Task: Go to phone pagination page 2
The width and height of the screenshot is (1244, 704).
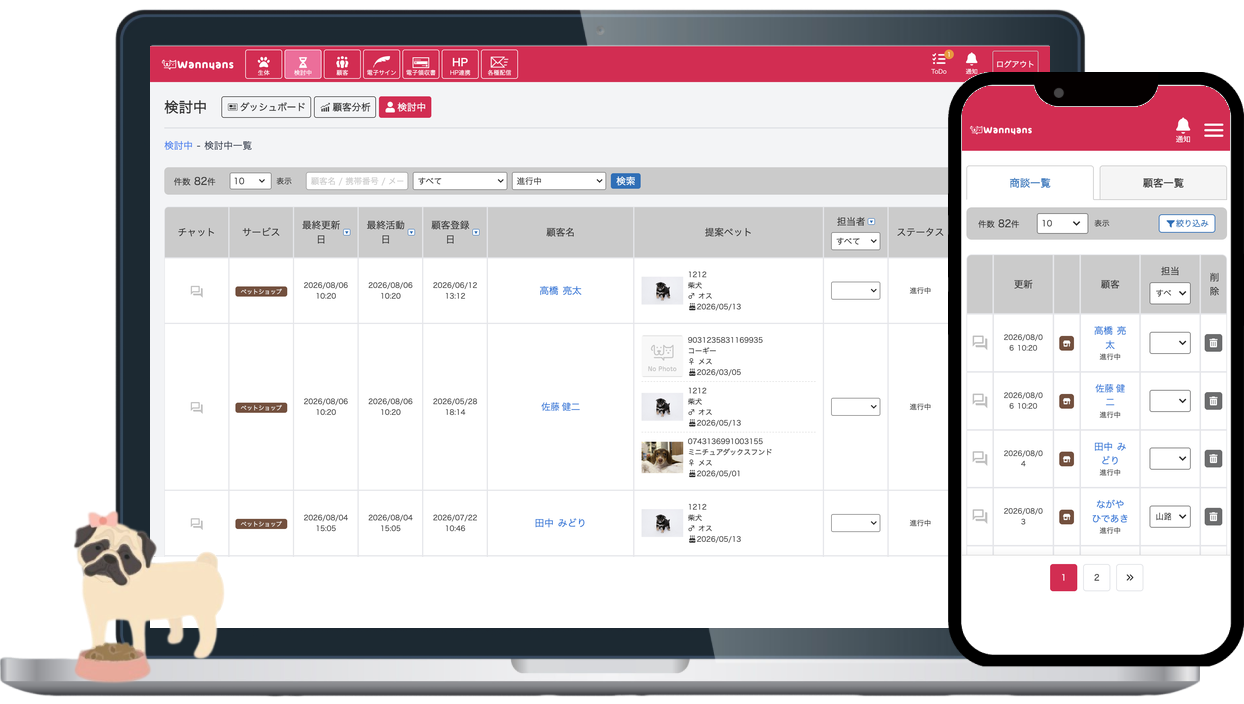Action: 1097,578
